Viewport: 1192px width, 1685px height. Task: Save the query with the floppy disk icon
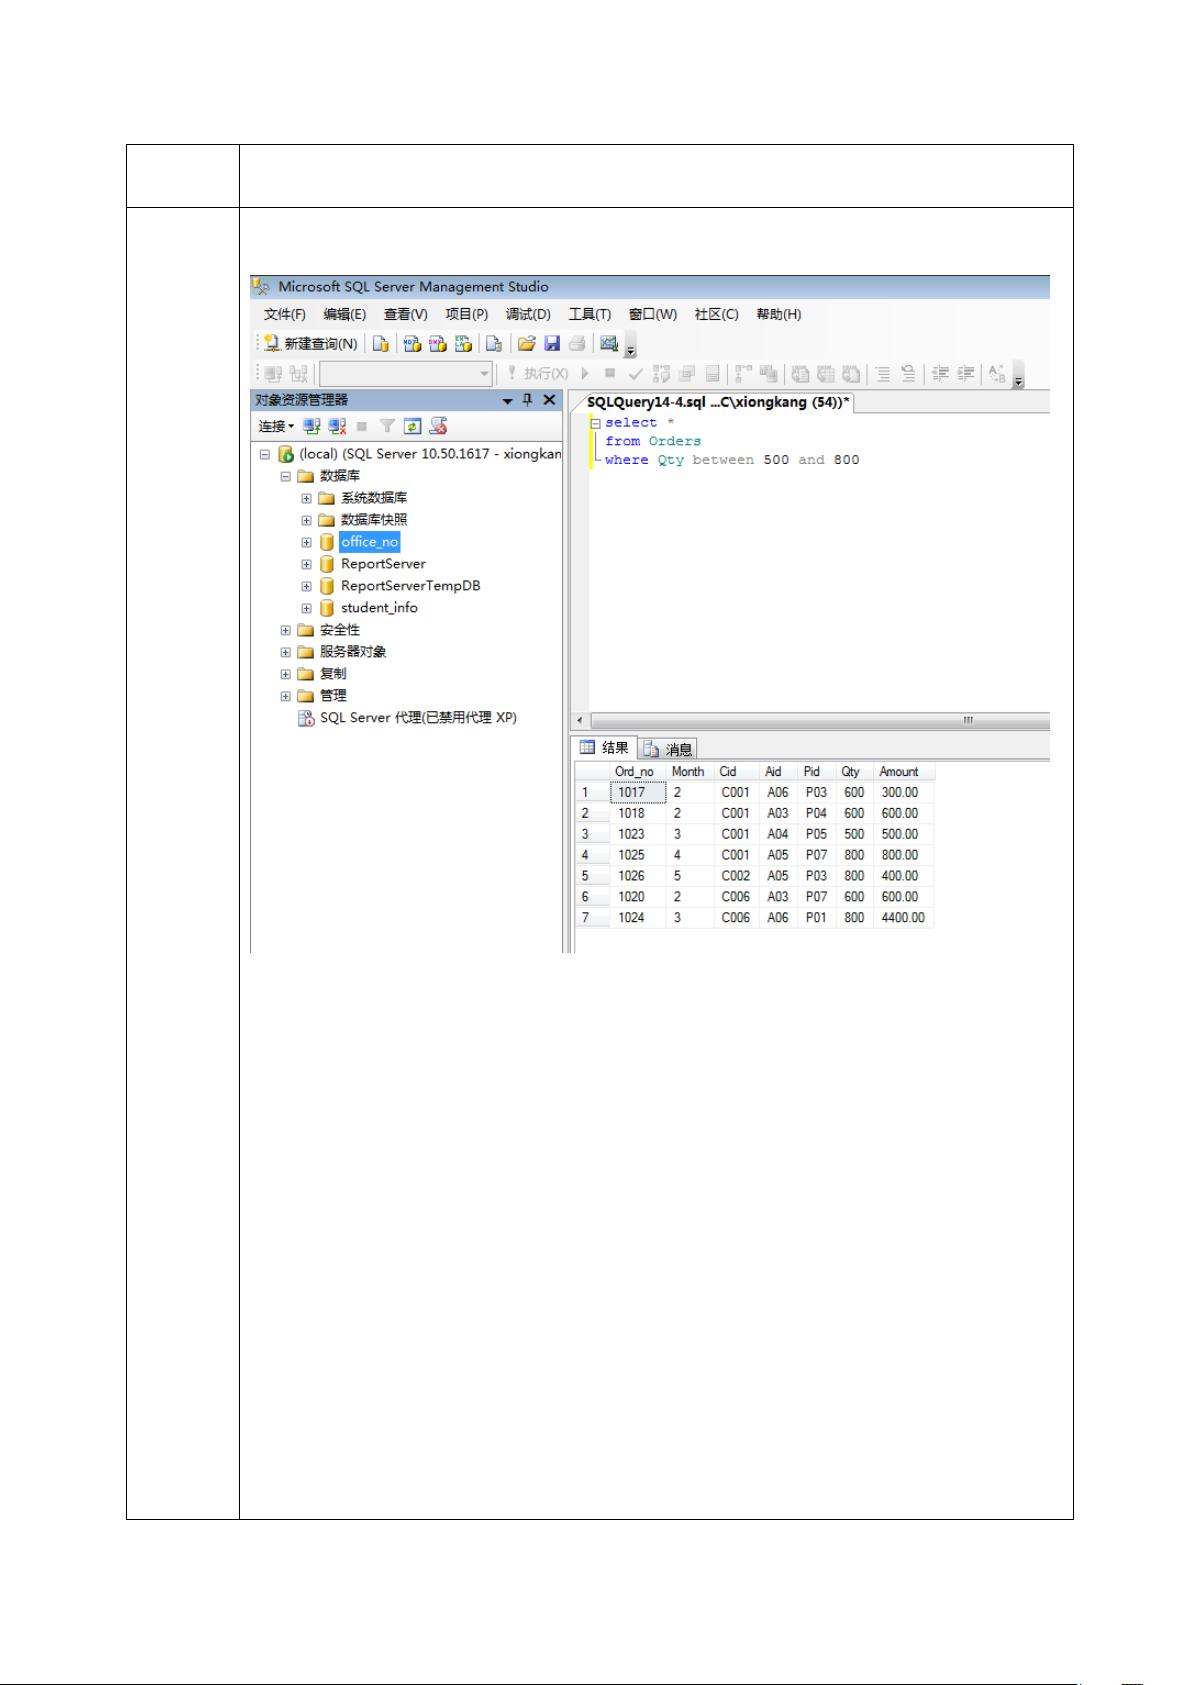(552, 343)
